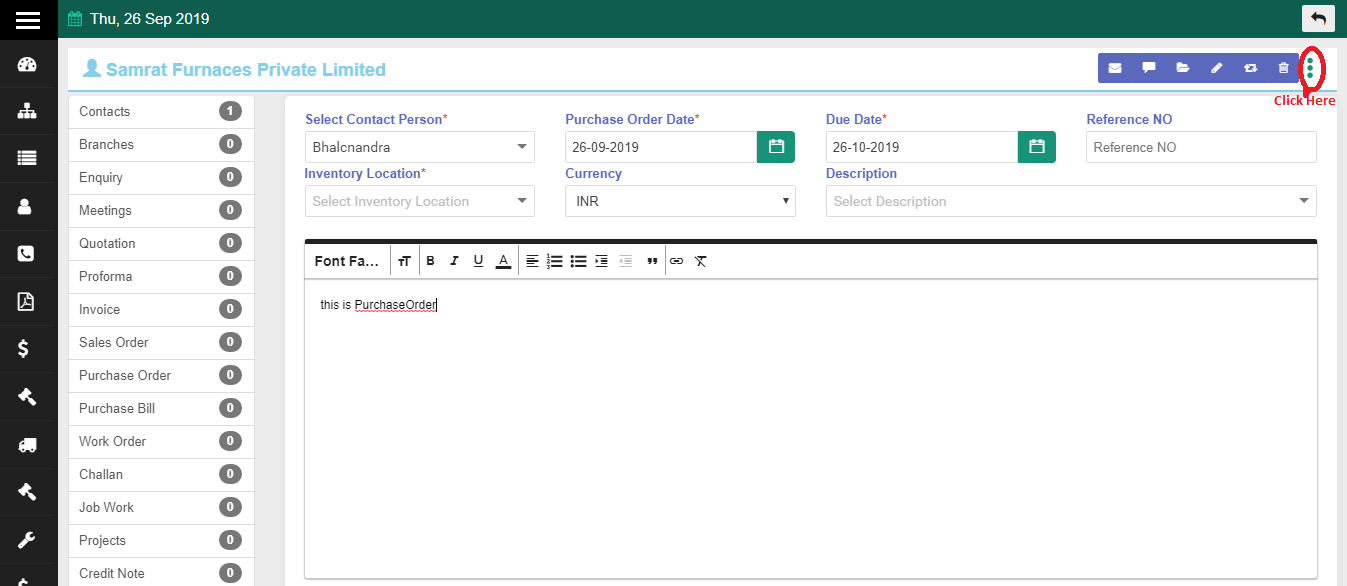Click the organization hierarchy sidebar icon
1347x586 pixels.
coord(27,112)
